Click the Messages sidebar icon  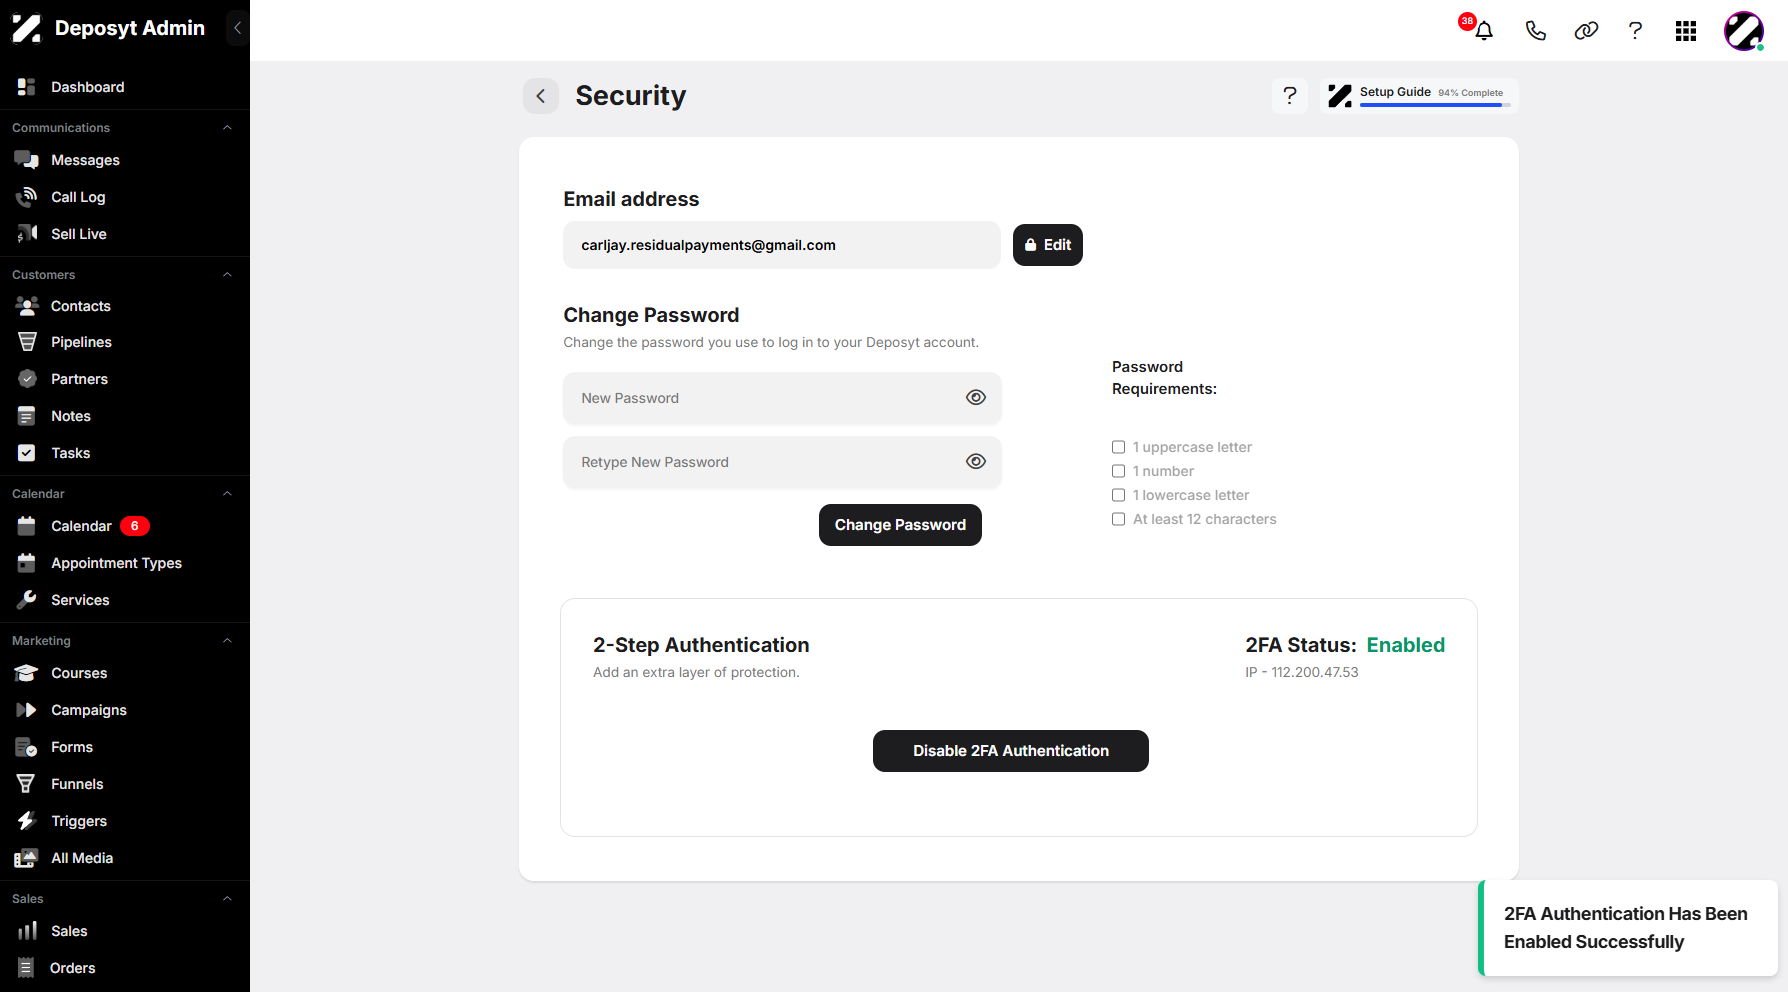(26, 160)
